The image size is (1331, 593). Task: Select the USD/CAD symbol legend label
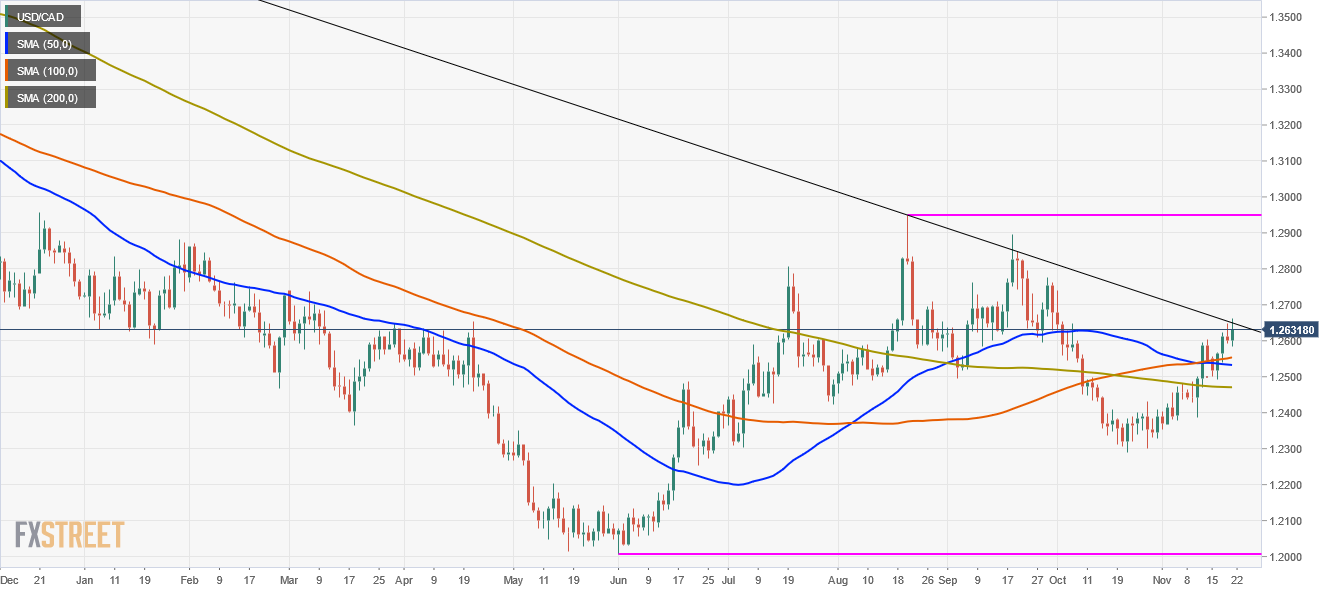[42, 16]
